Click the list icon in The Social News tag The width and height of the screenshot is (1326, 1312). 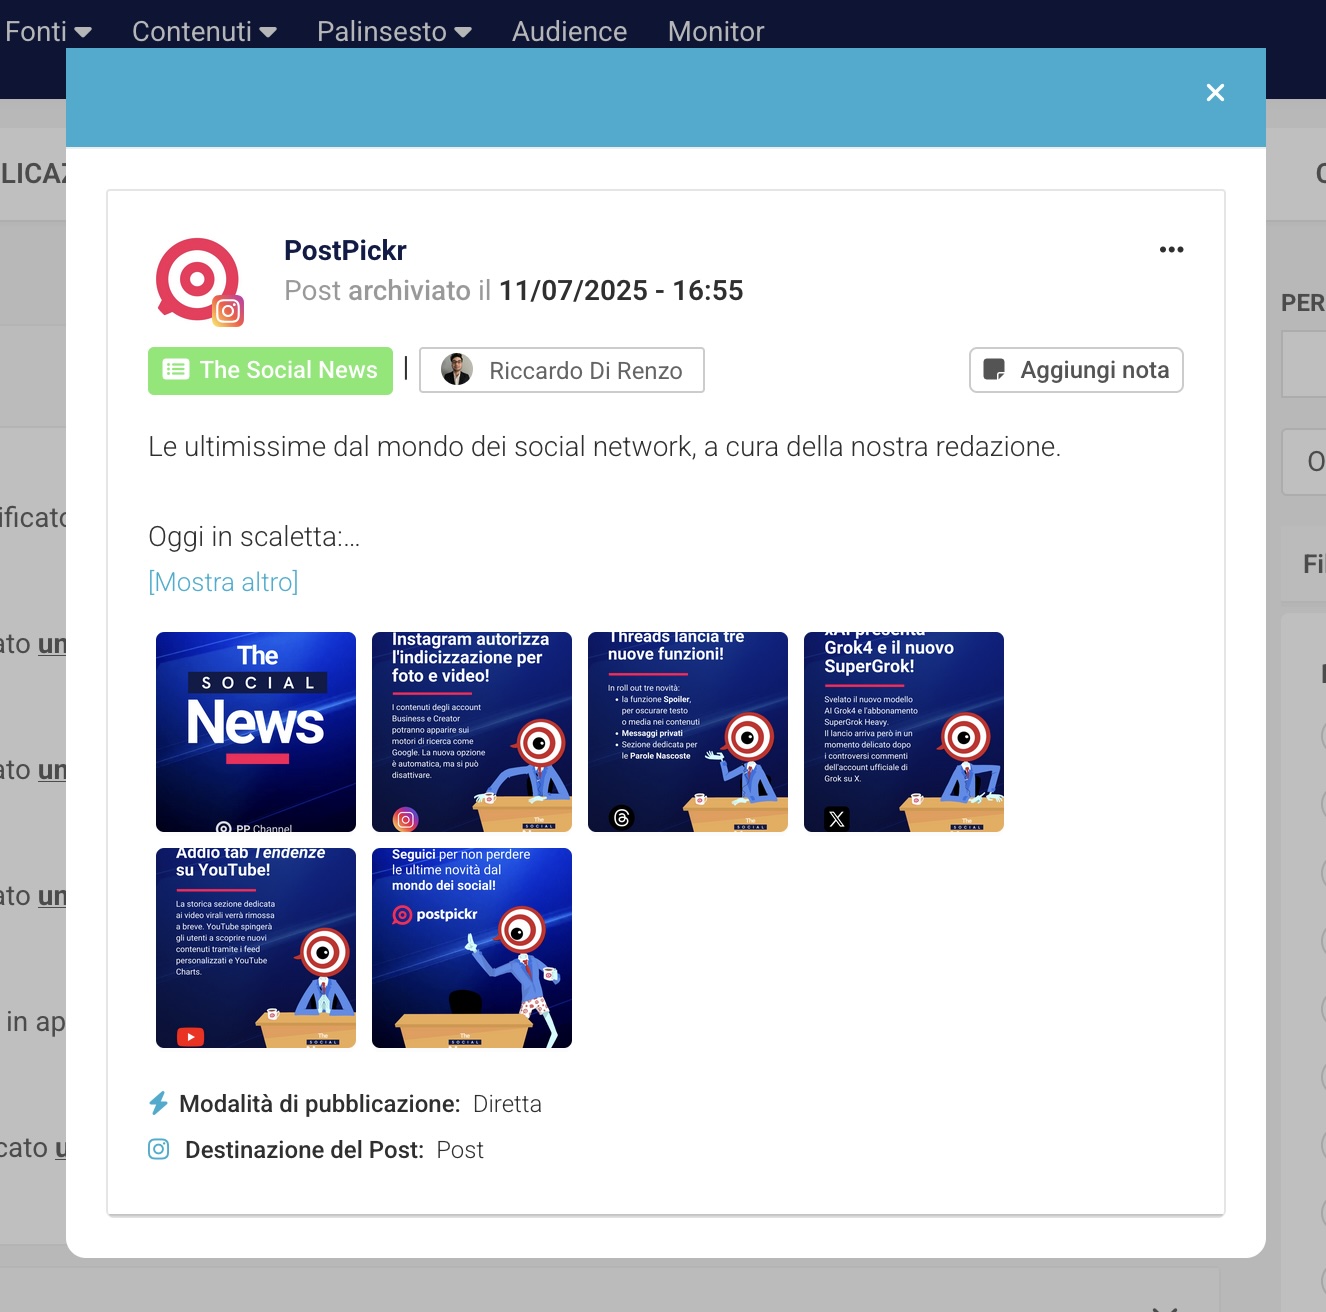click(x=176, y=370)
